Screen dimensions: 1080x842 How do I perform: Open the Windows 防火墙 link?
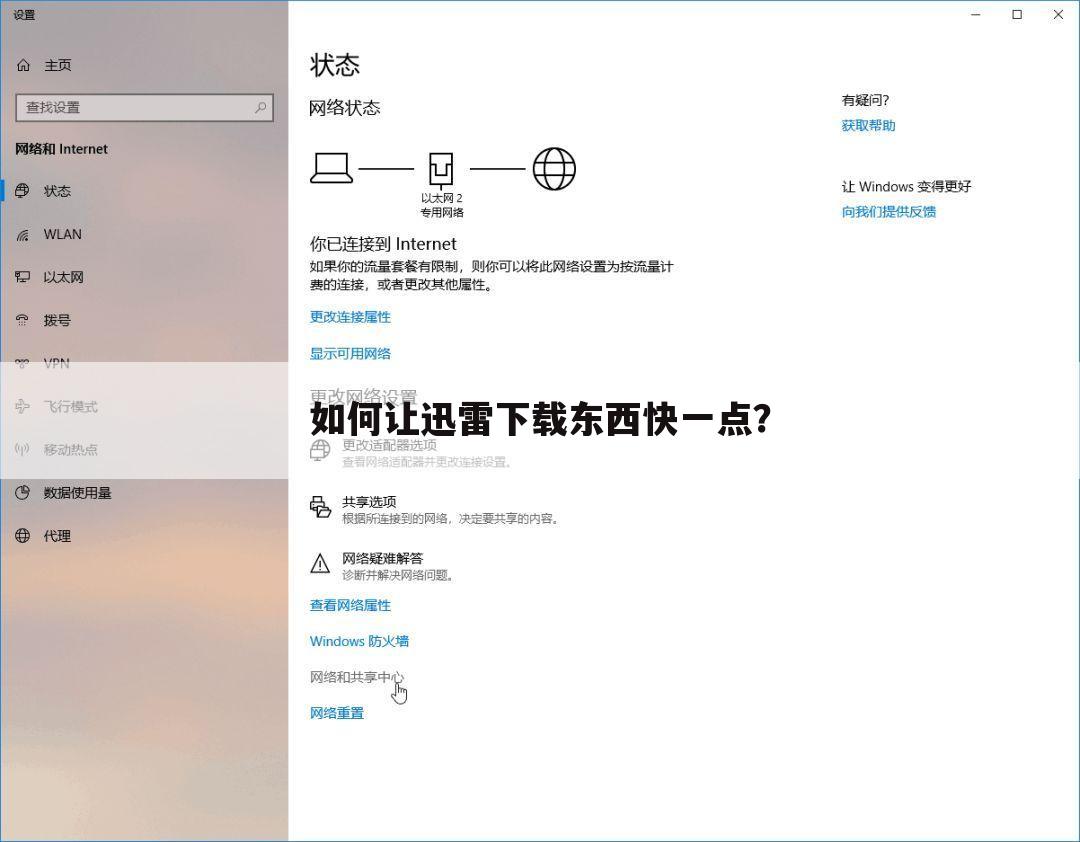[359, 641]
